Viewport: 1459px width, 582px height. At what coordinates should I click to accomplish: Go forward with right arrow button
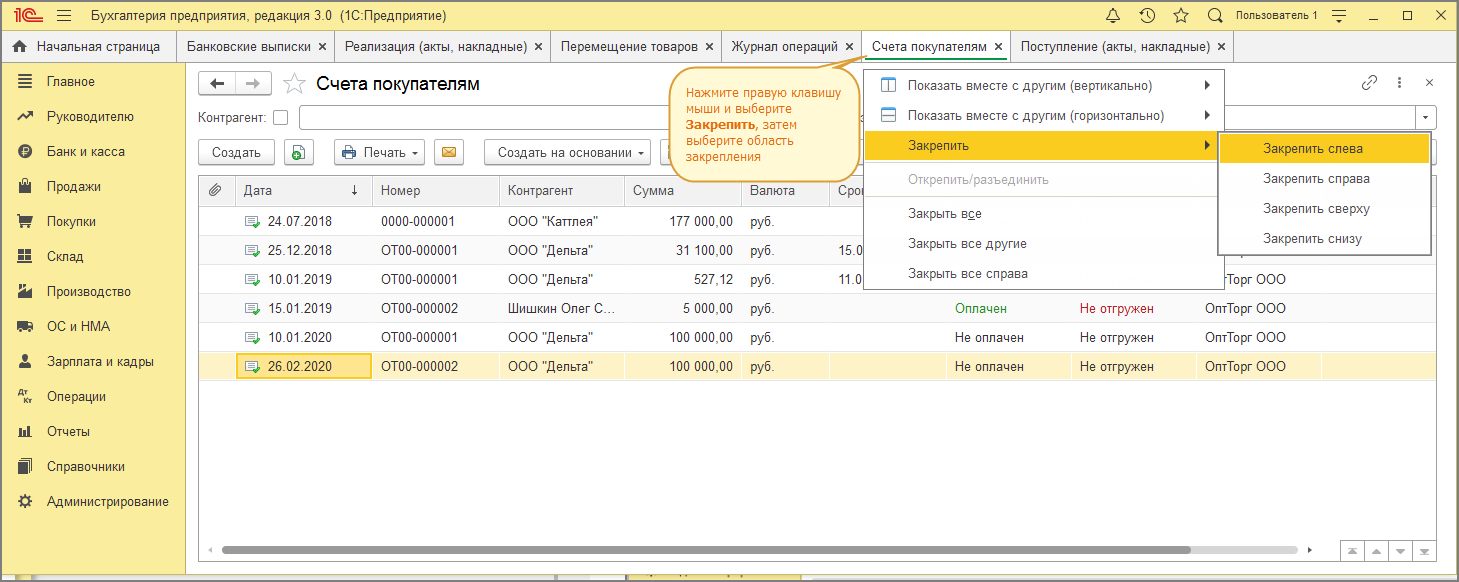(253, 84)
